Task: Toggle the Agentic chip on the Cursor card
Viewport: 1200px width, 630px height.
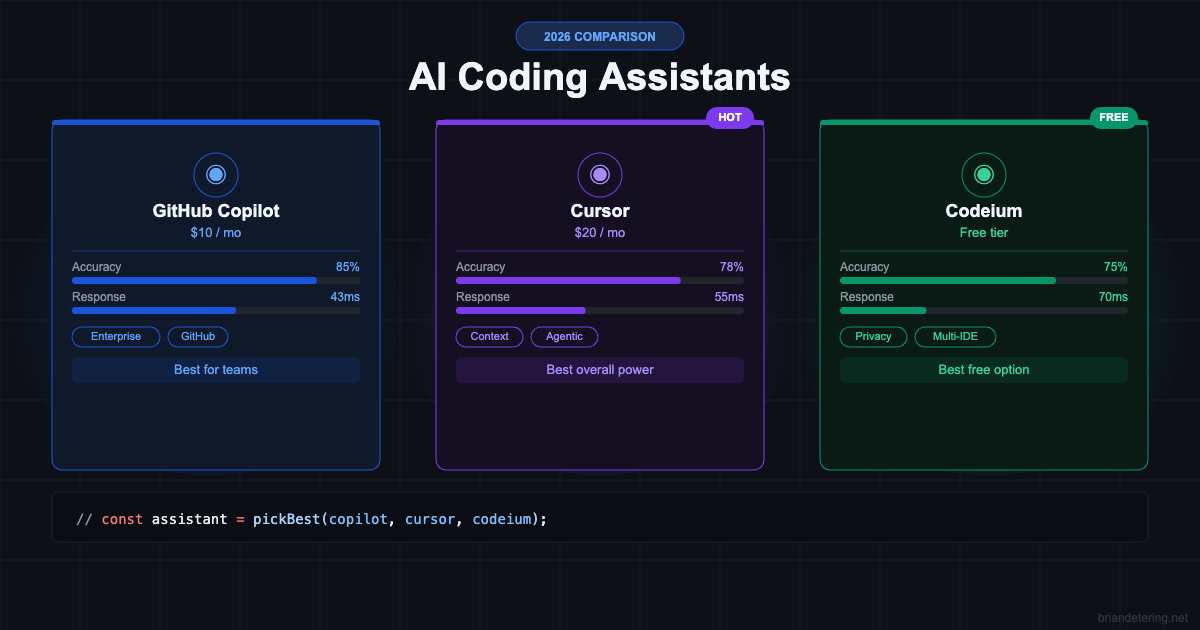Action: coord(564,337)
